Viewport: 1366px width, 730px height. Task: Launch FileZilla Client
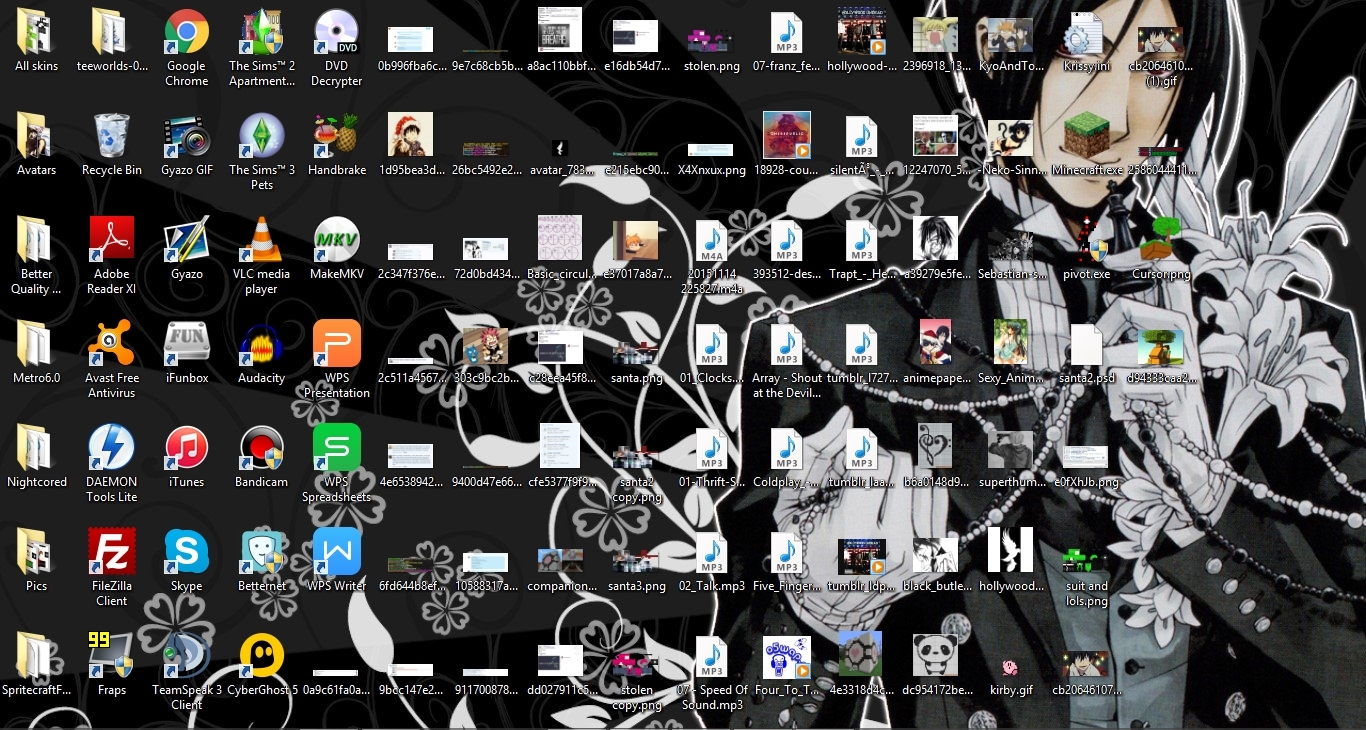(112, 553)
